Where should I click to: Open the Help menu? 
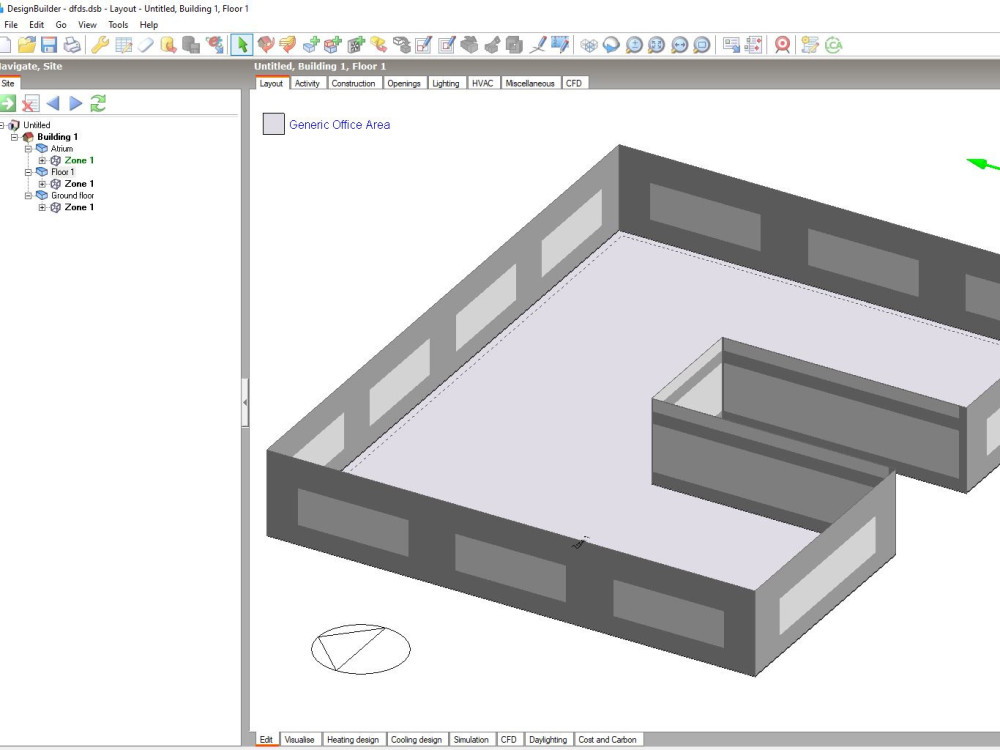(149, 25)
